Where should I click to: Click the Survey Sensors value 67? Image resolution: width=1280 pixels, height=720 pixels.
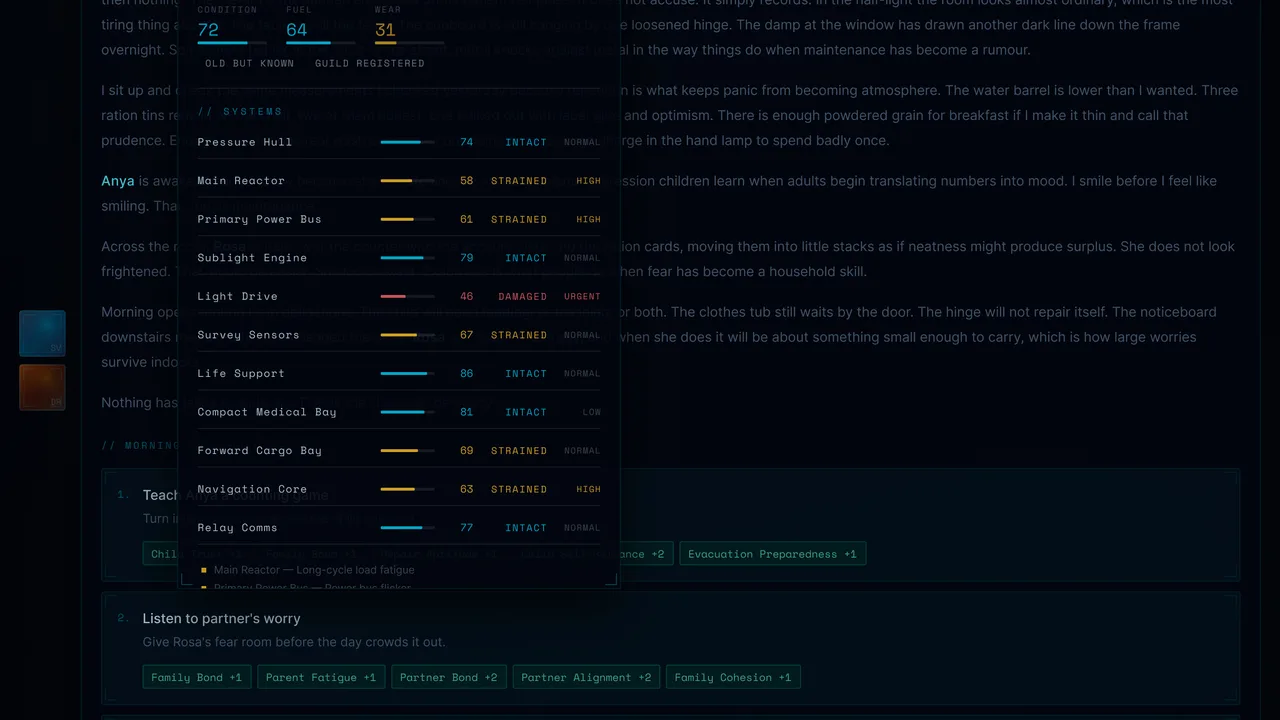467,335
